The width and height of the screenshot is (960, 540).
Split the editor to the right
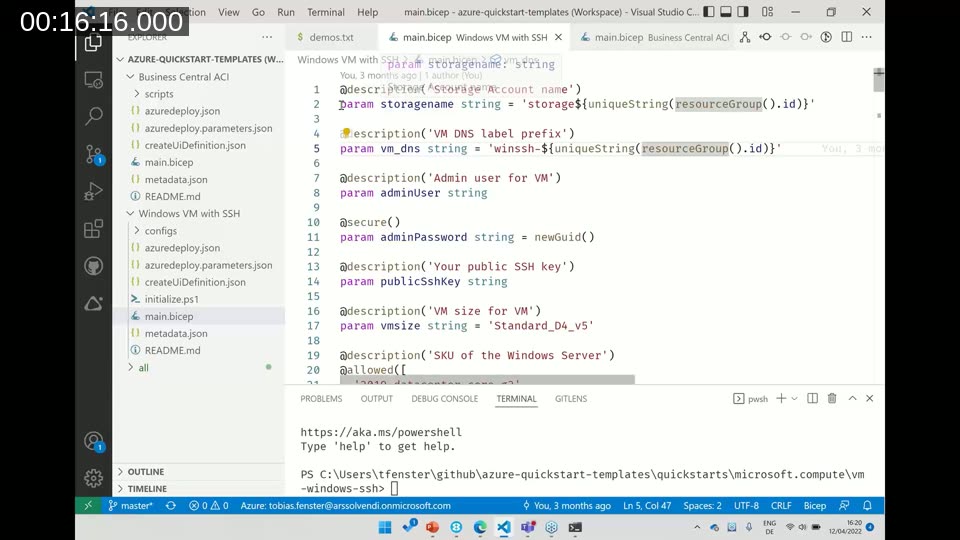click(x=847, y=37)
